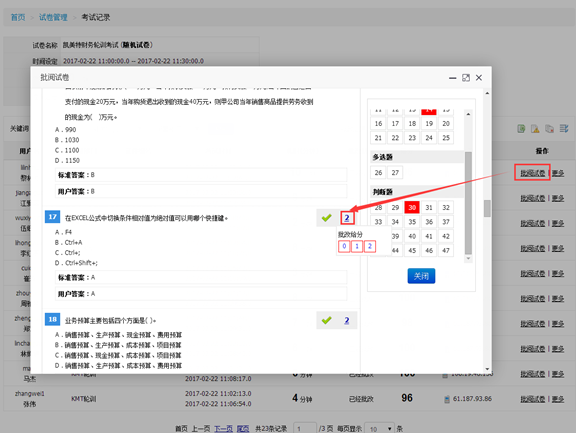Go to 首页 breadcrumb link
The height and width of the screenshot is (433, 576).
[18, 17]
